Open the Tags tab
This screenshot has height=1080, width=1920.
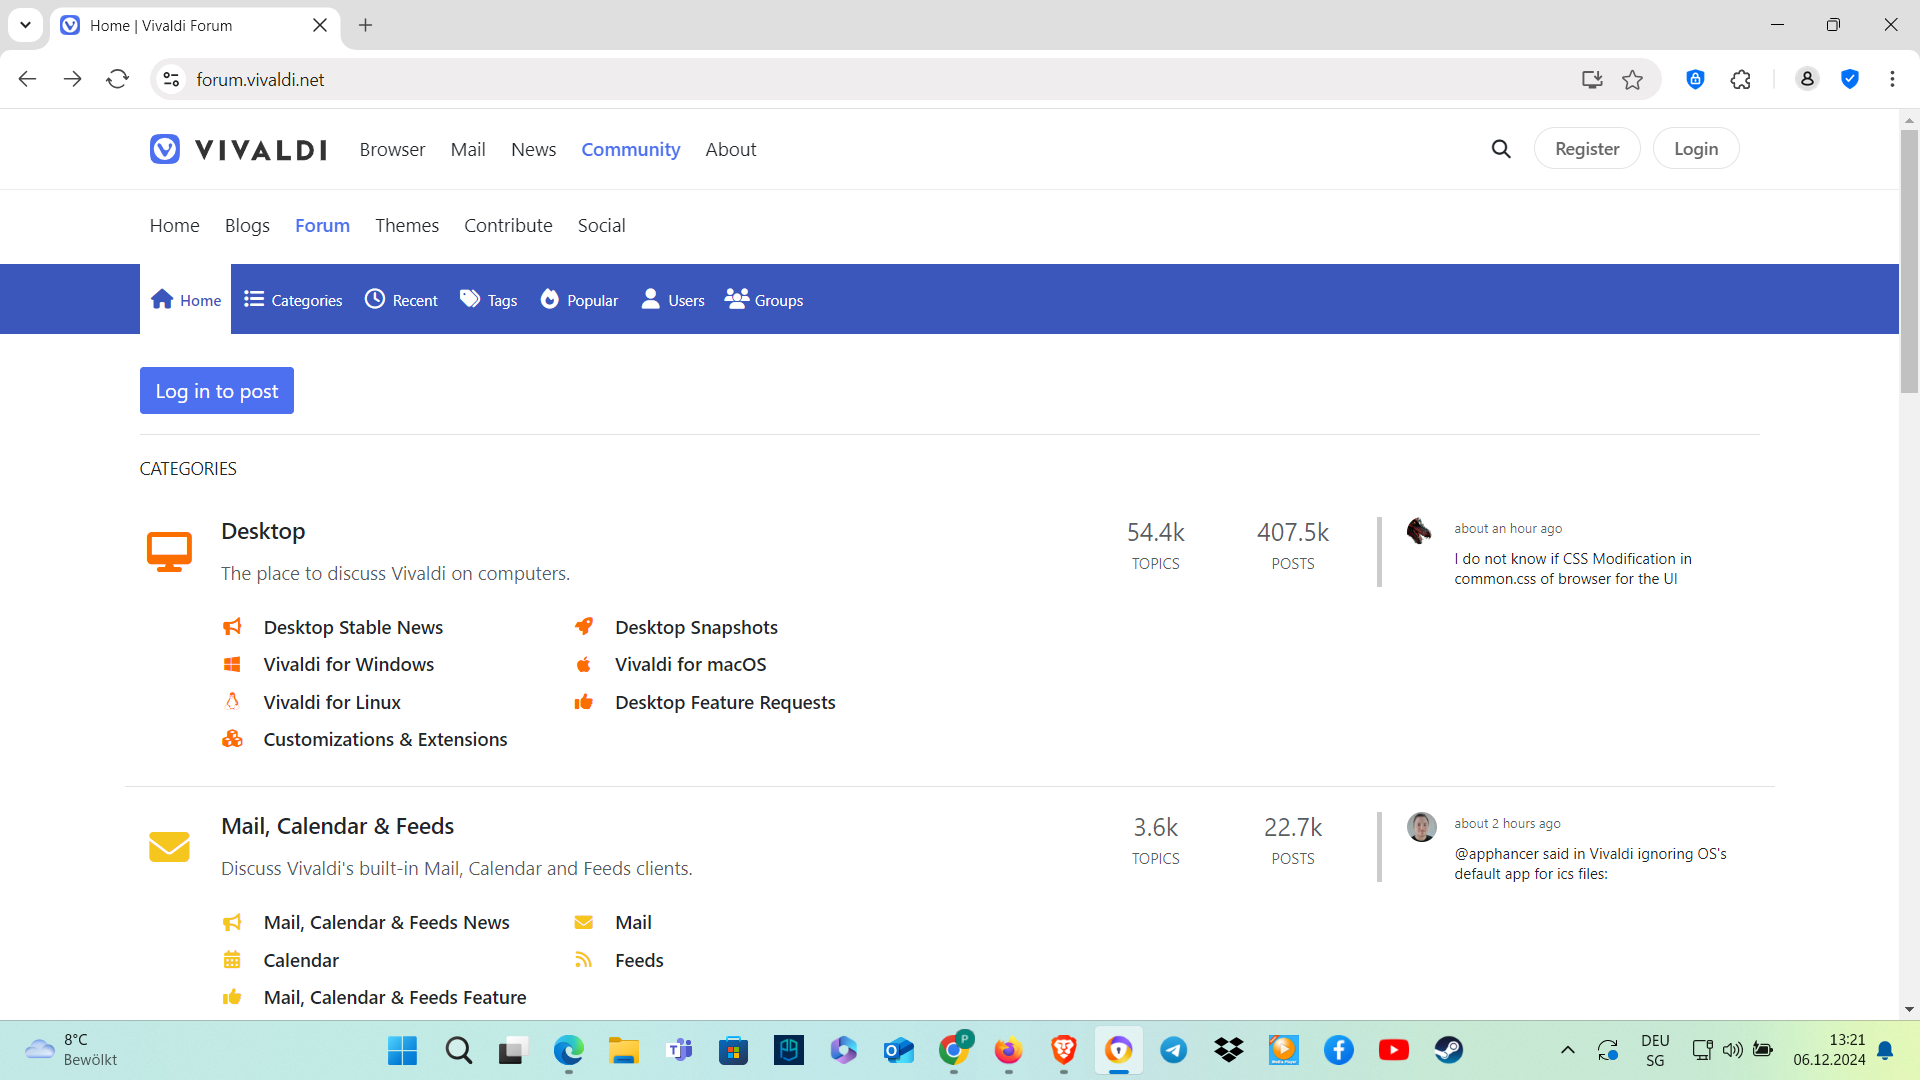coord(489,300)
